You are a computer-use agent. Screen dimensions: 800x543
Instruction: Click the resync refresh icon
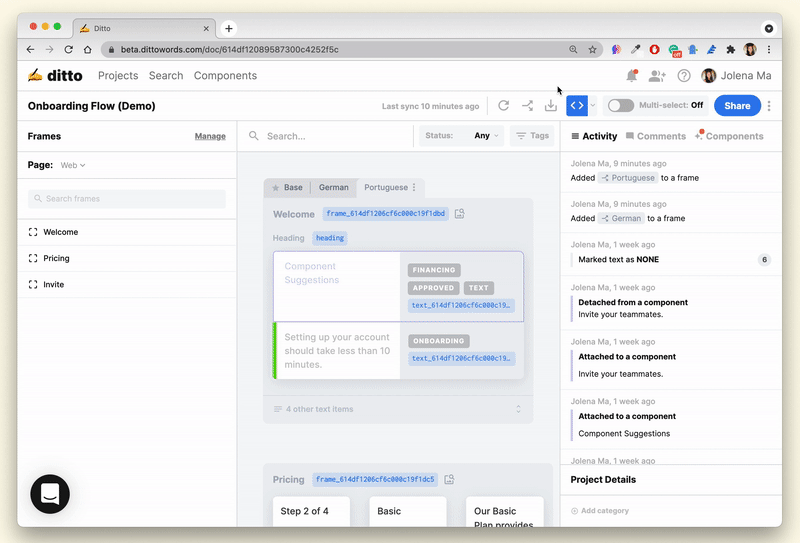[x=503, y=106]
